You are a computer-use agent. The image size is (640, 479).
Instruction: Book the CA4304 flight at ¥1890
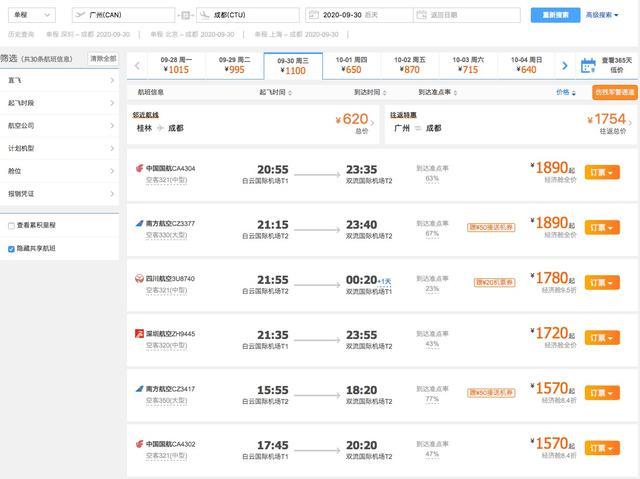pos(602,172)
